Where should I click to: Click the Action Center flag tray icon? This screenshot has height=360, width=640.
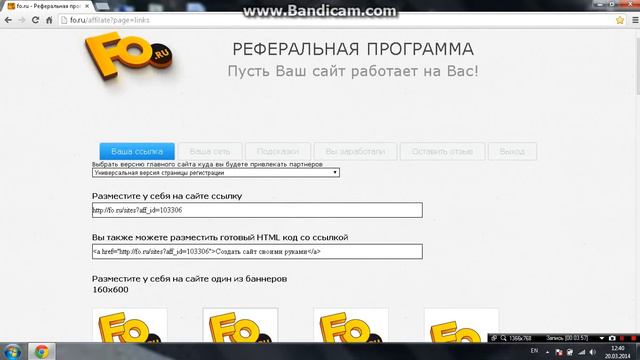click(559, 352)
